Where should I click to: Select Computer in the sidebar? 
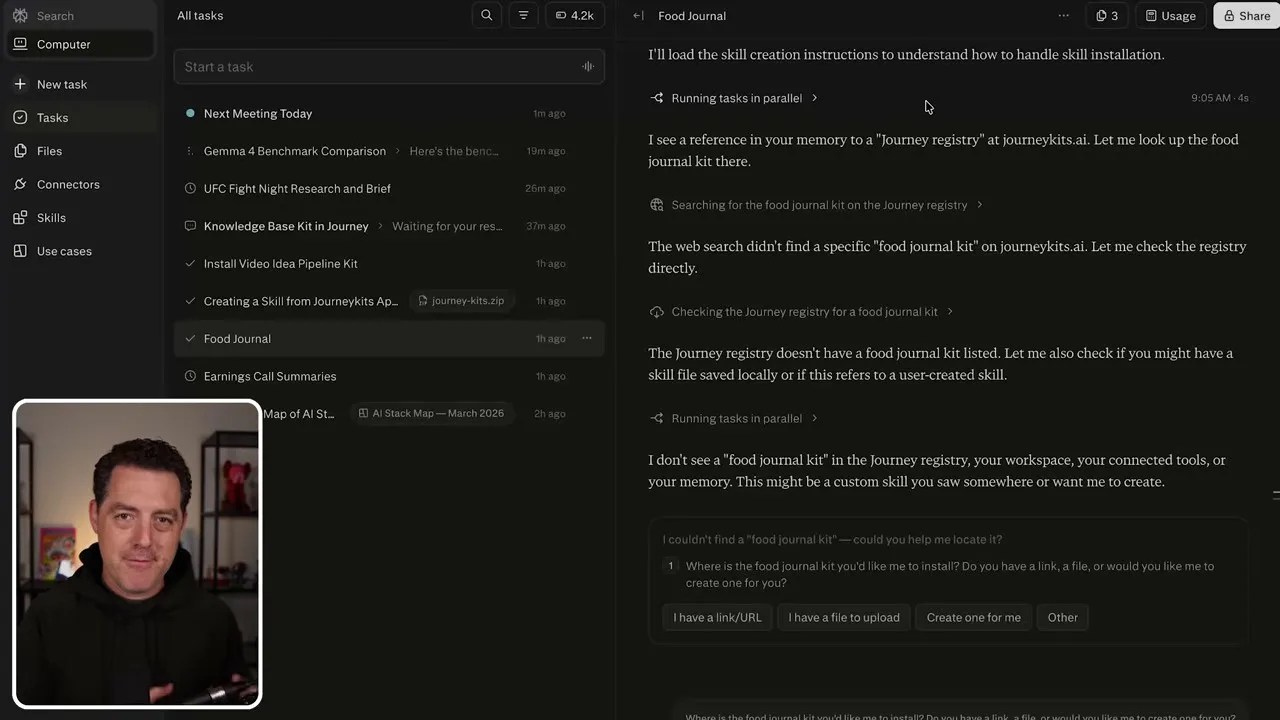tap(80, 44)
